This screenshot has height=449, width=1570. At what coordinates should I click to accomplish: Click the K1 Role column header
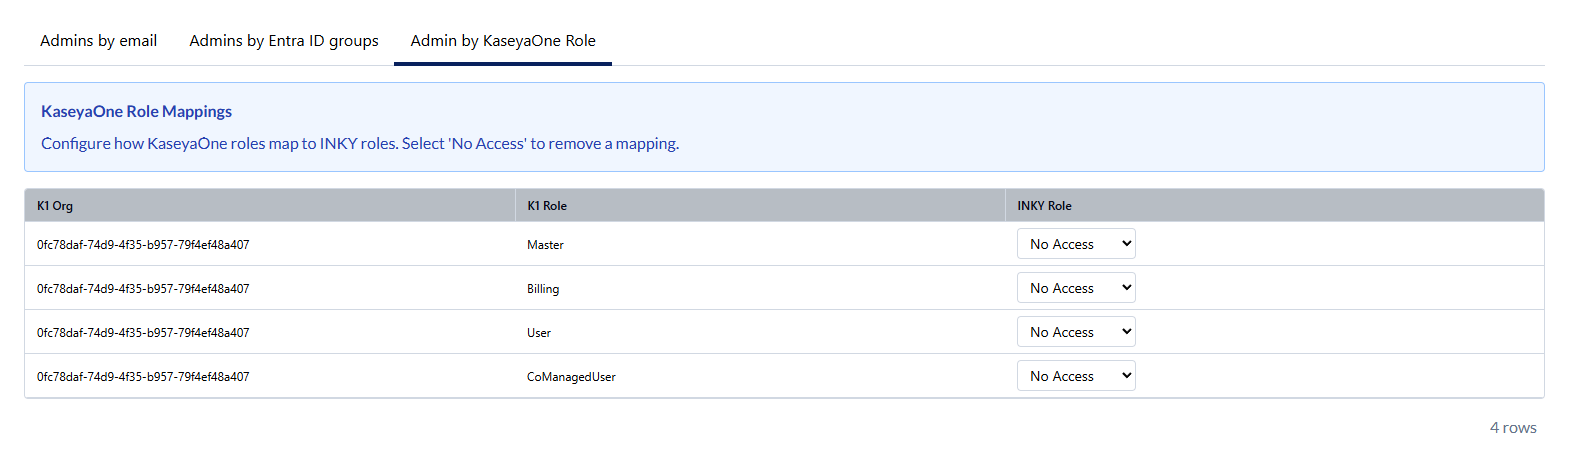[547, 206]
